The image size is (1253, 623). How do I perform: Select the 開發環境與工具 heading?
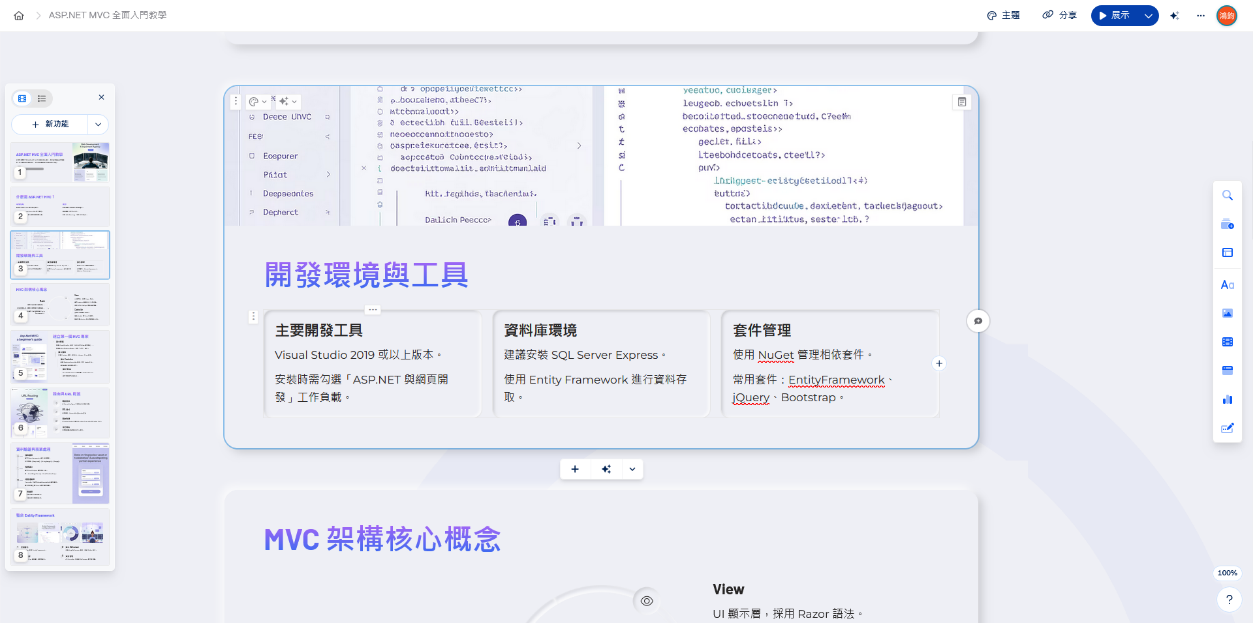pos(366,274)
